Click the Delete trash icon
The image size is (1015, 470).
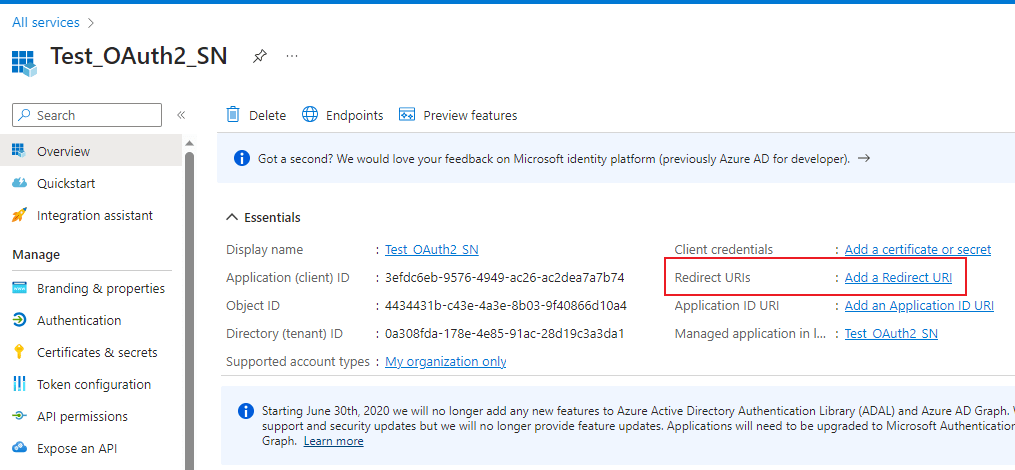(233, 115)
